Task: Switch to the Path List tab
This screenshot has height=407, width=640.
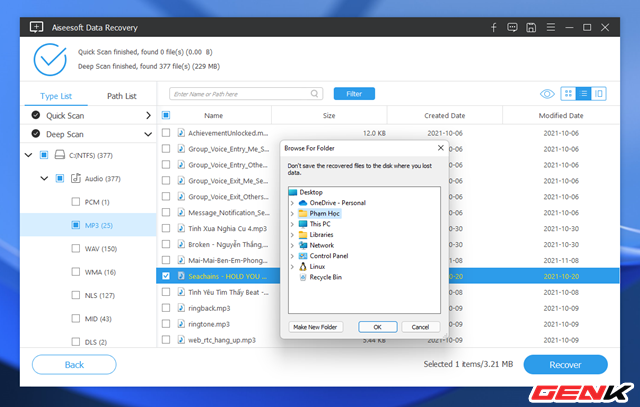Action: pos(122,96)
